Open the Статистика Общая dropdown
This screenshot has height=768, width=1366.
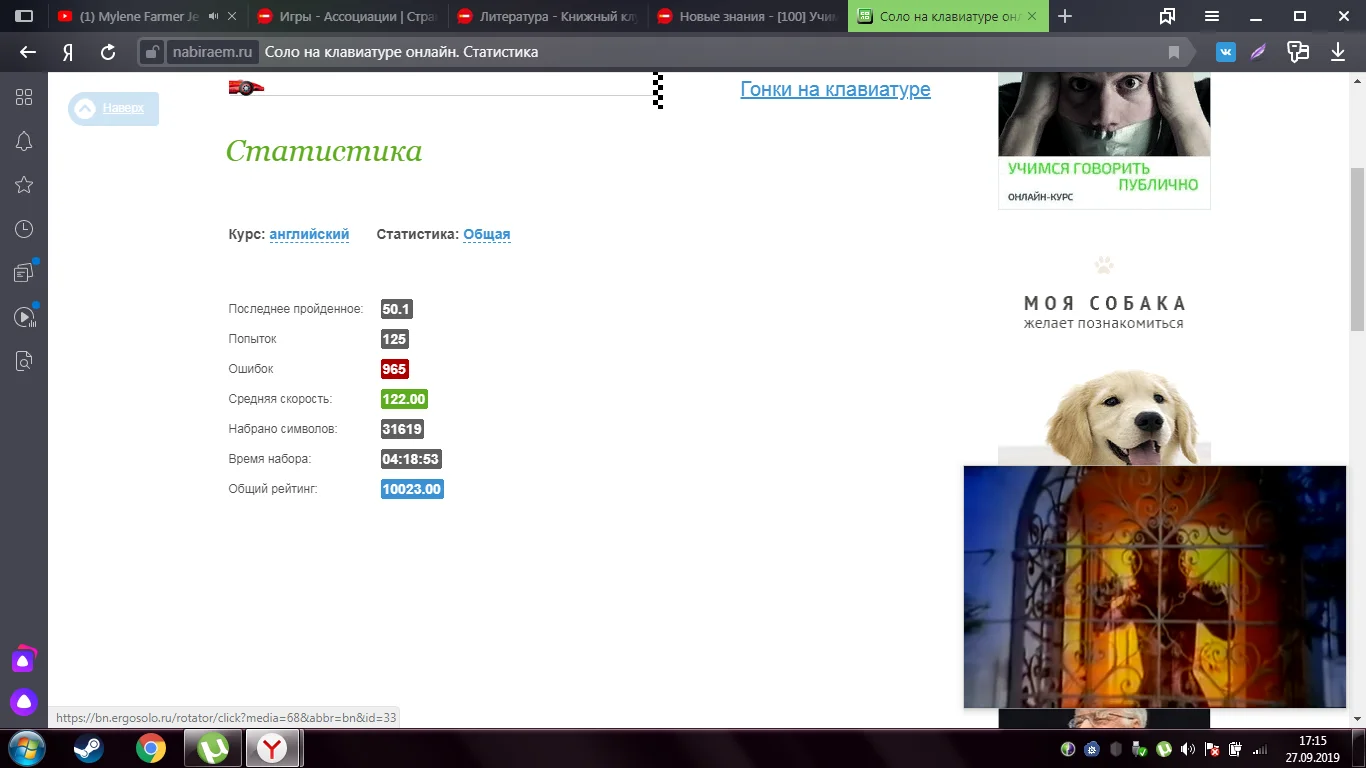tap(486, 234)
